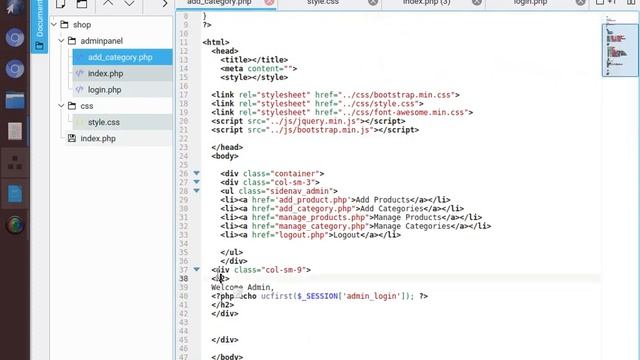Click the ucfirst($_SESSION['admin_login']) code
640x360 pixels.
pyautogui.click(x=337, y=296)
